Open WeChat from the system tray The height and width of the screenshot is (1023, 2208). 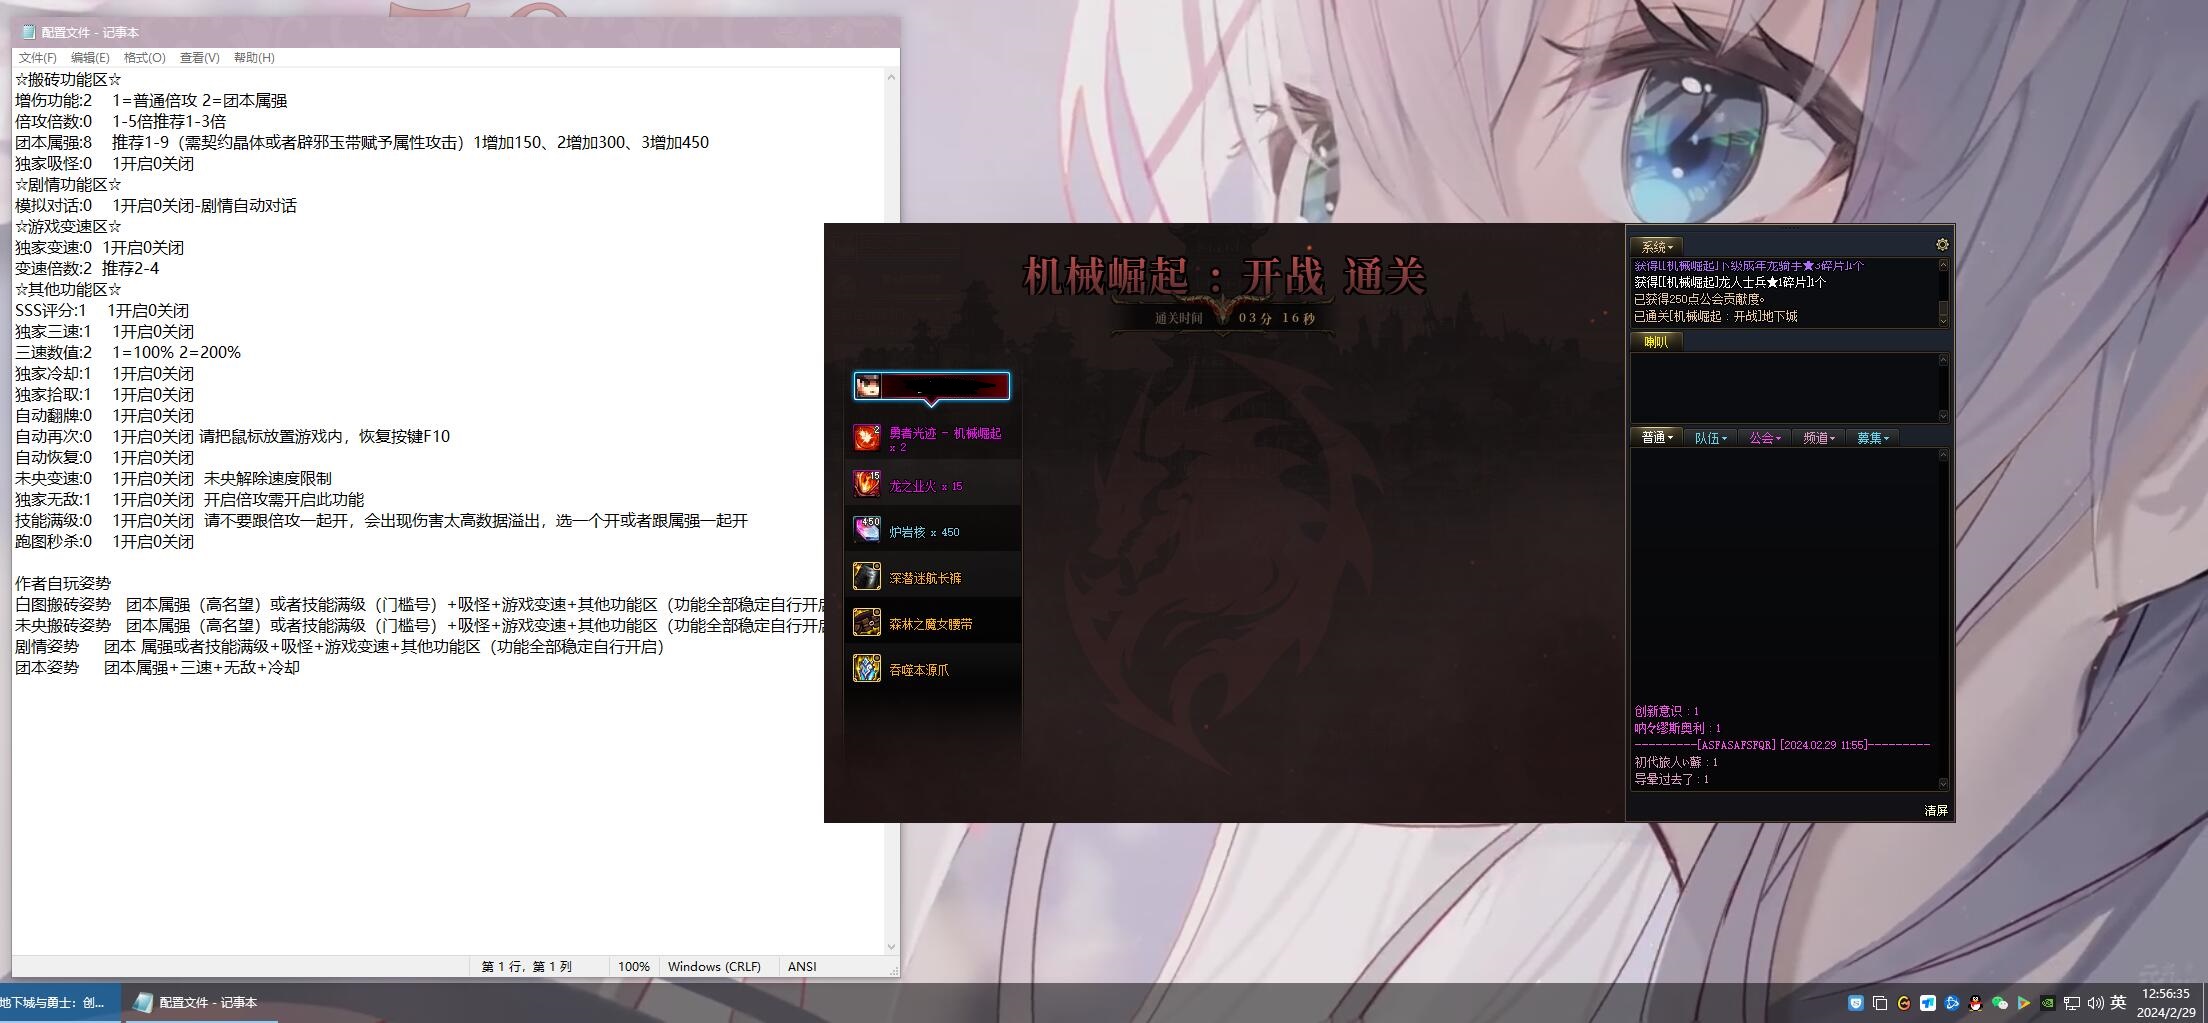click(x=1999, y=1003)
